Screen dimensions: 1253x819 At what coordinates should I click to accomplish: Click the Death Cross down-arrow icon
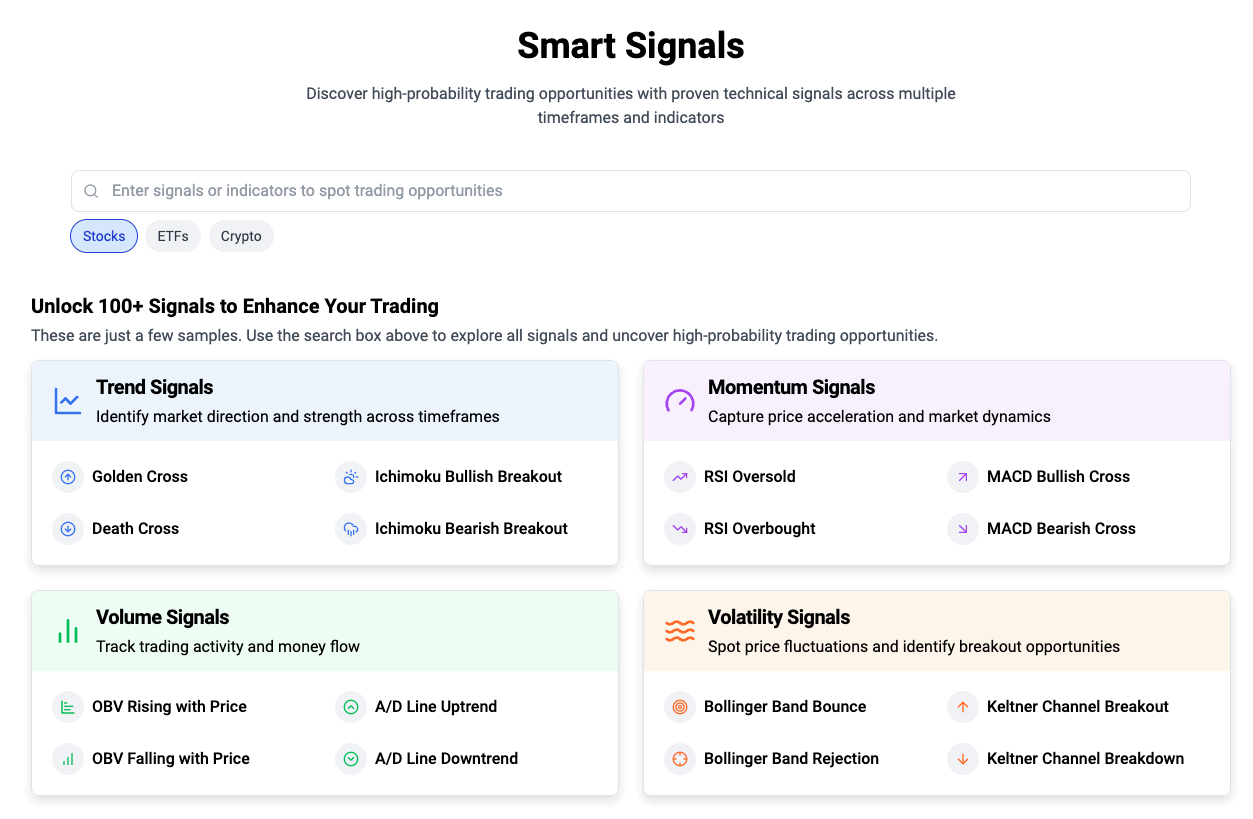(68, 529)
